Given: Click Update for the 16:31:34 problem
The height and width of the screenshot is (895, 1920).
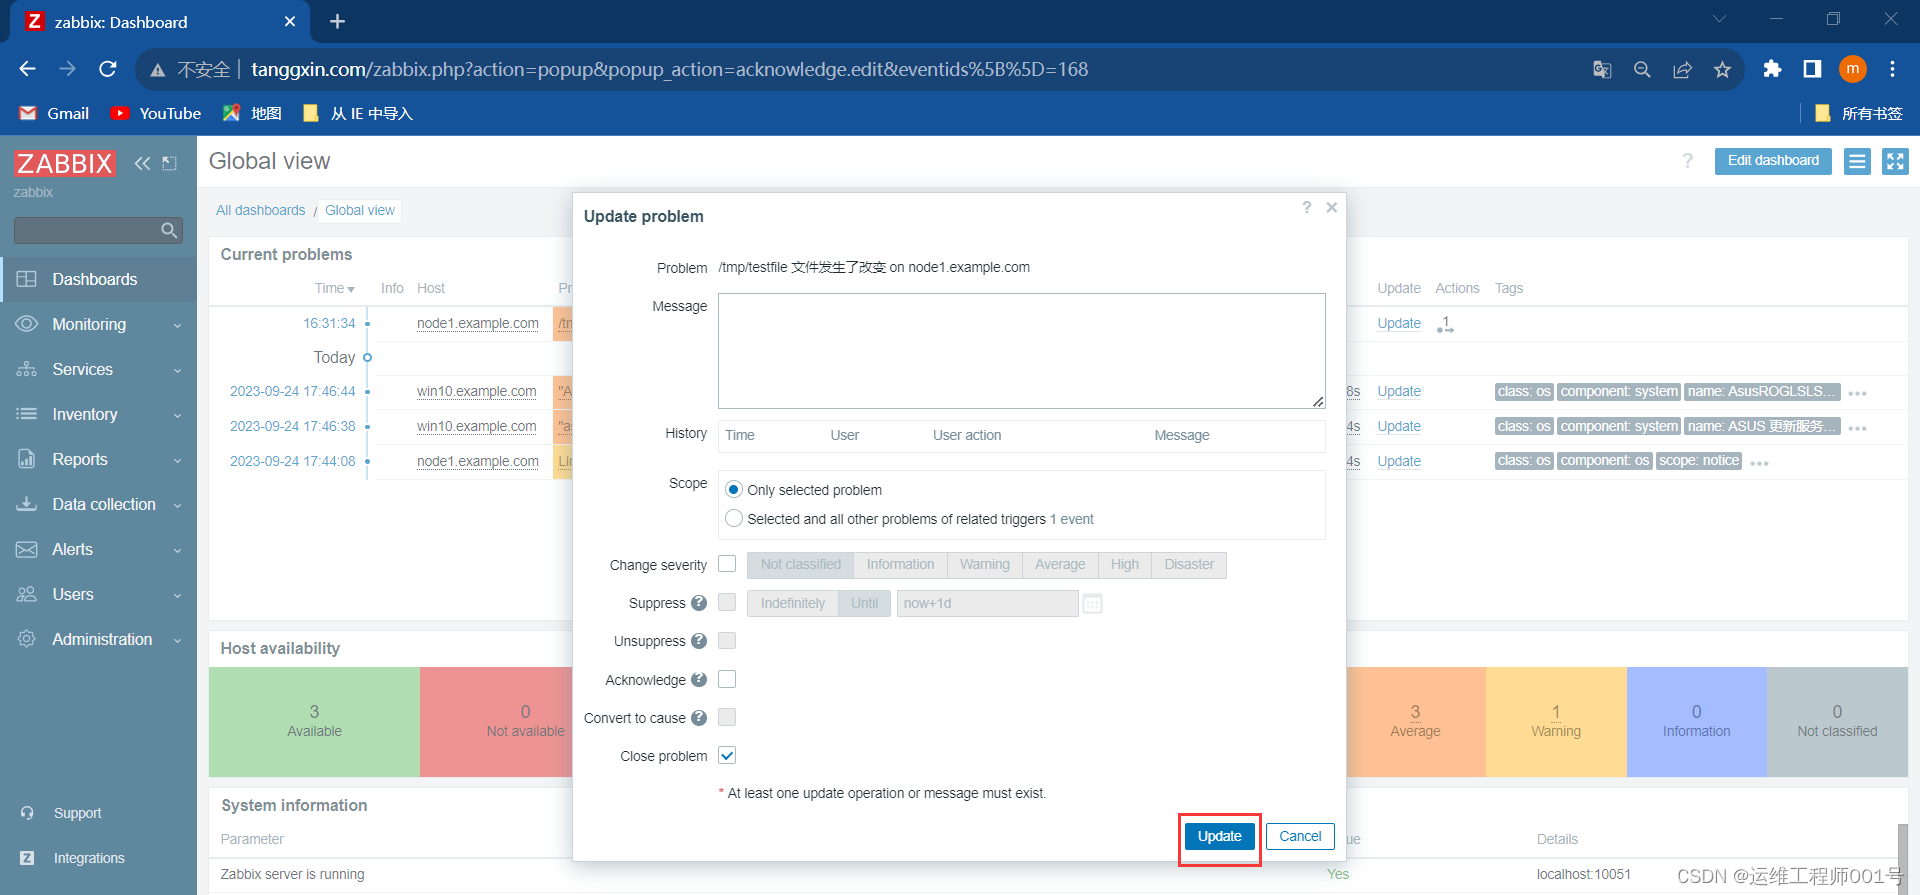Looking at the screenshot, I should [x=1399, y=323].
